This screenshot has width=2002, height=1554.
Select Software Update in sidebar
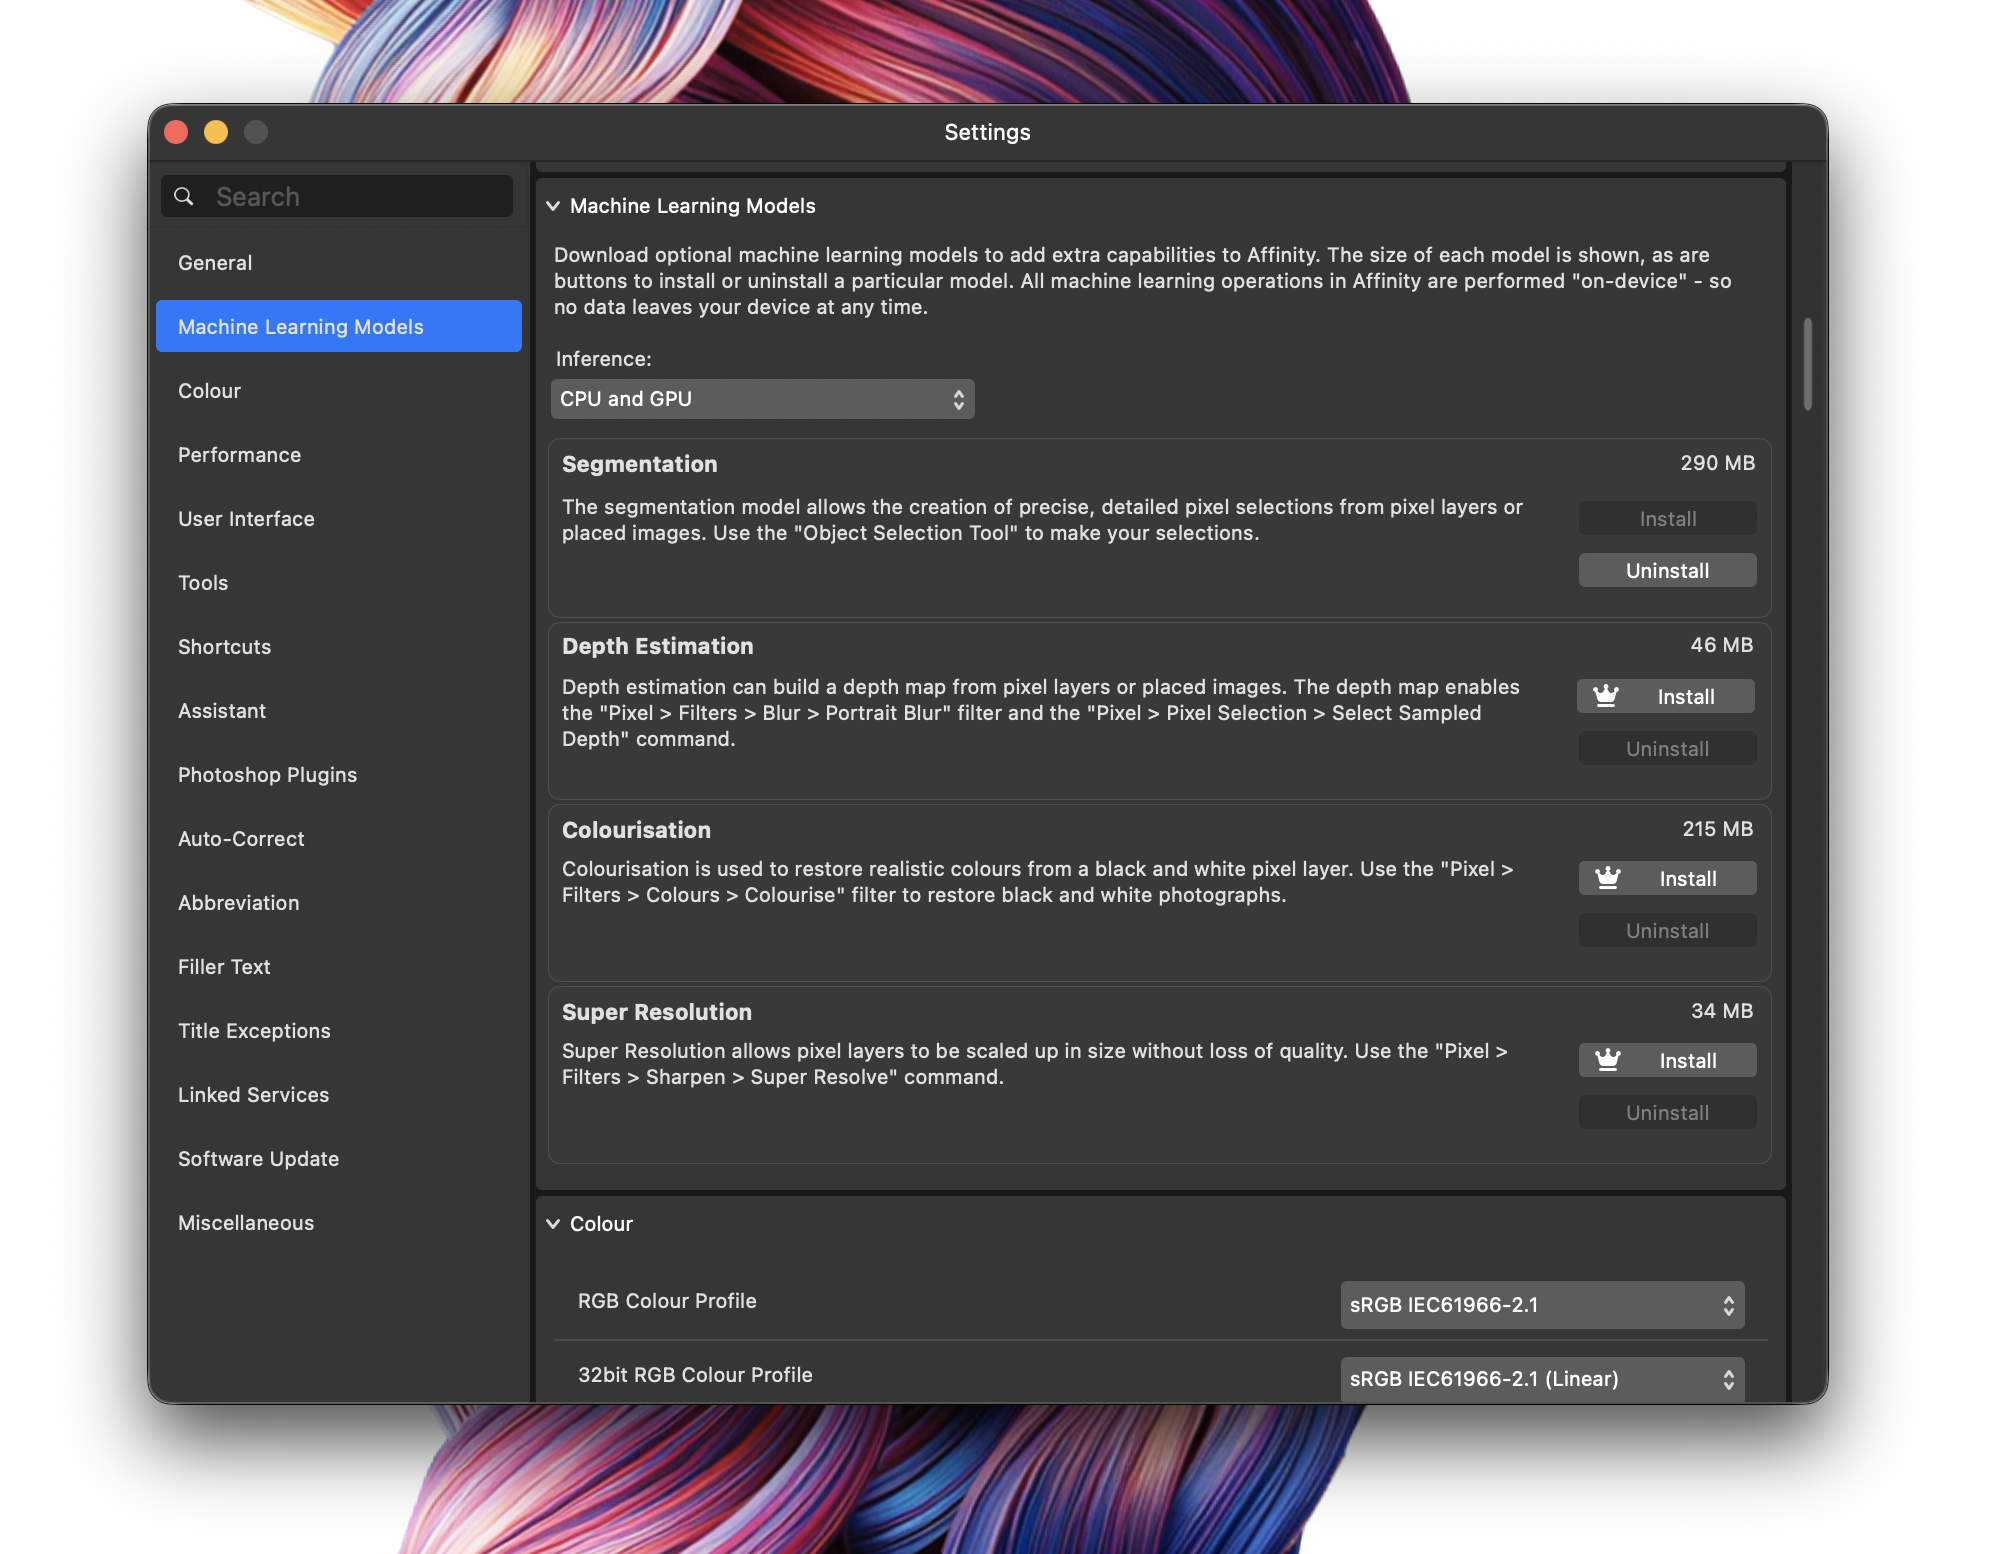tap(258, 1159)
